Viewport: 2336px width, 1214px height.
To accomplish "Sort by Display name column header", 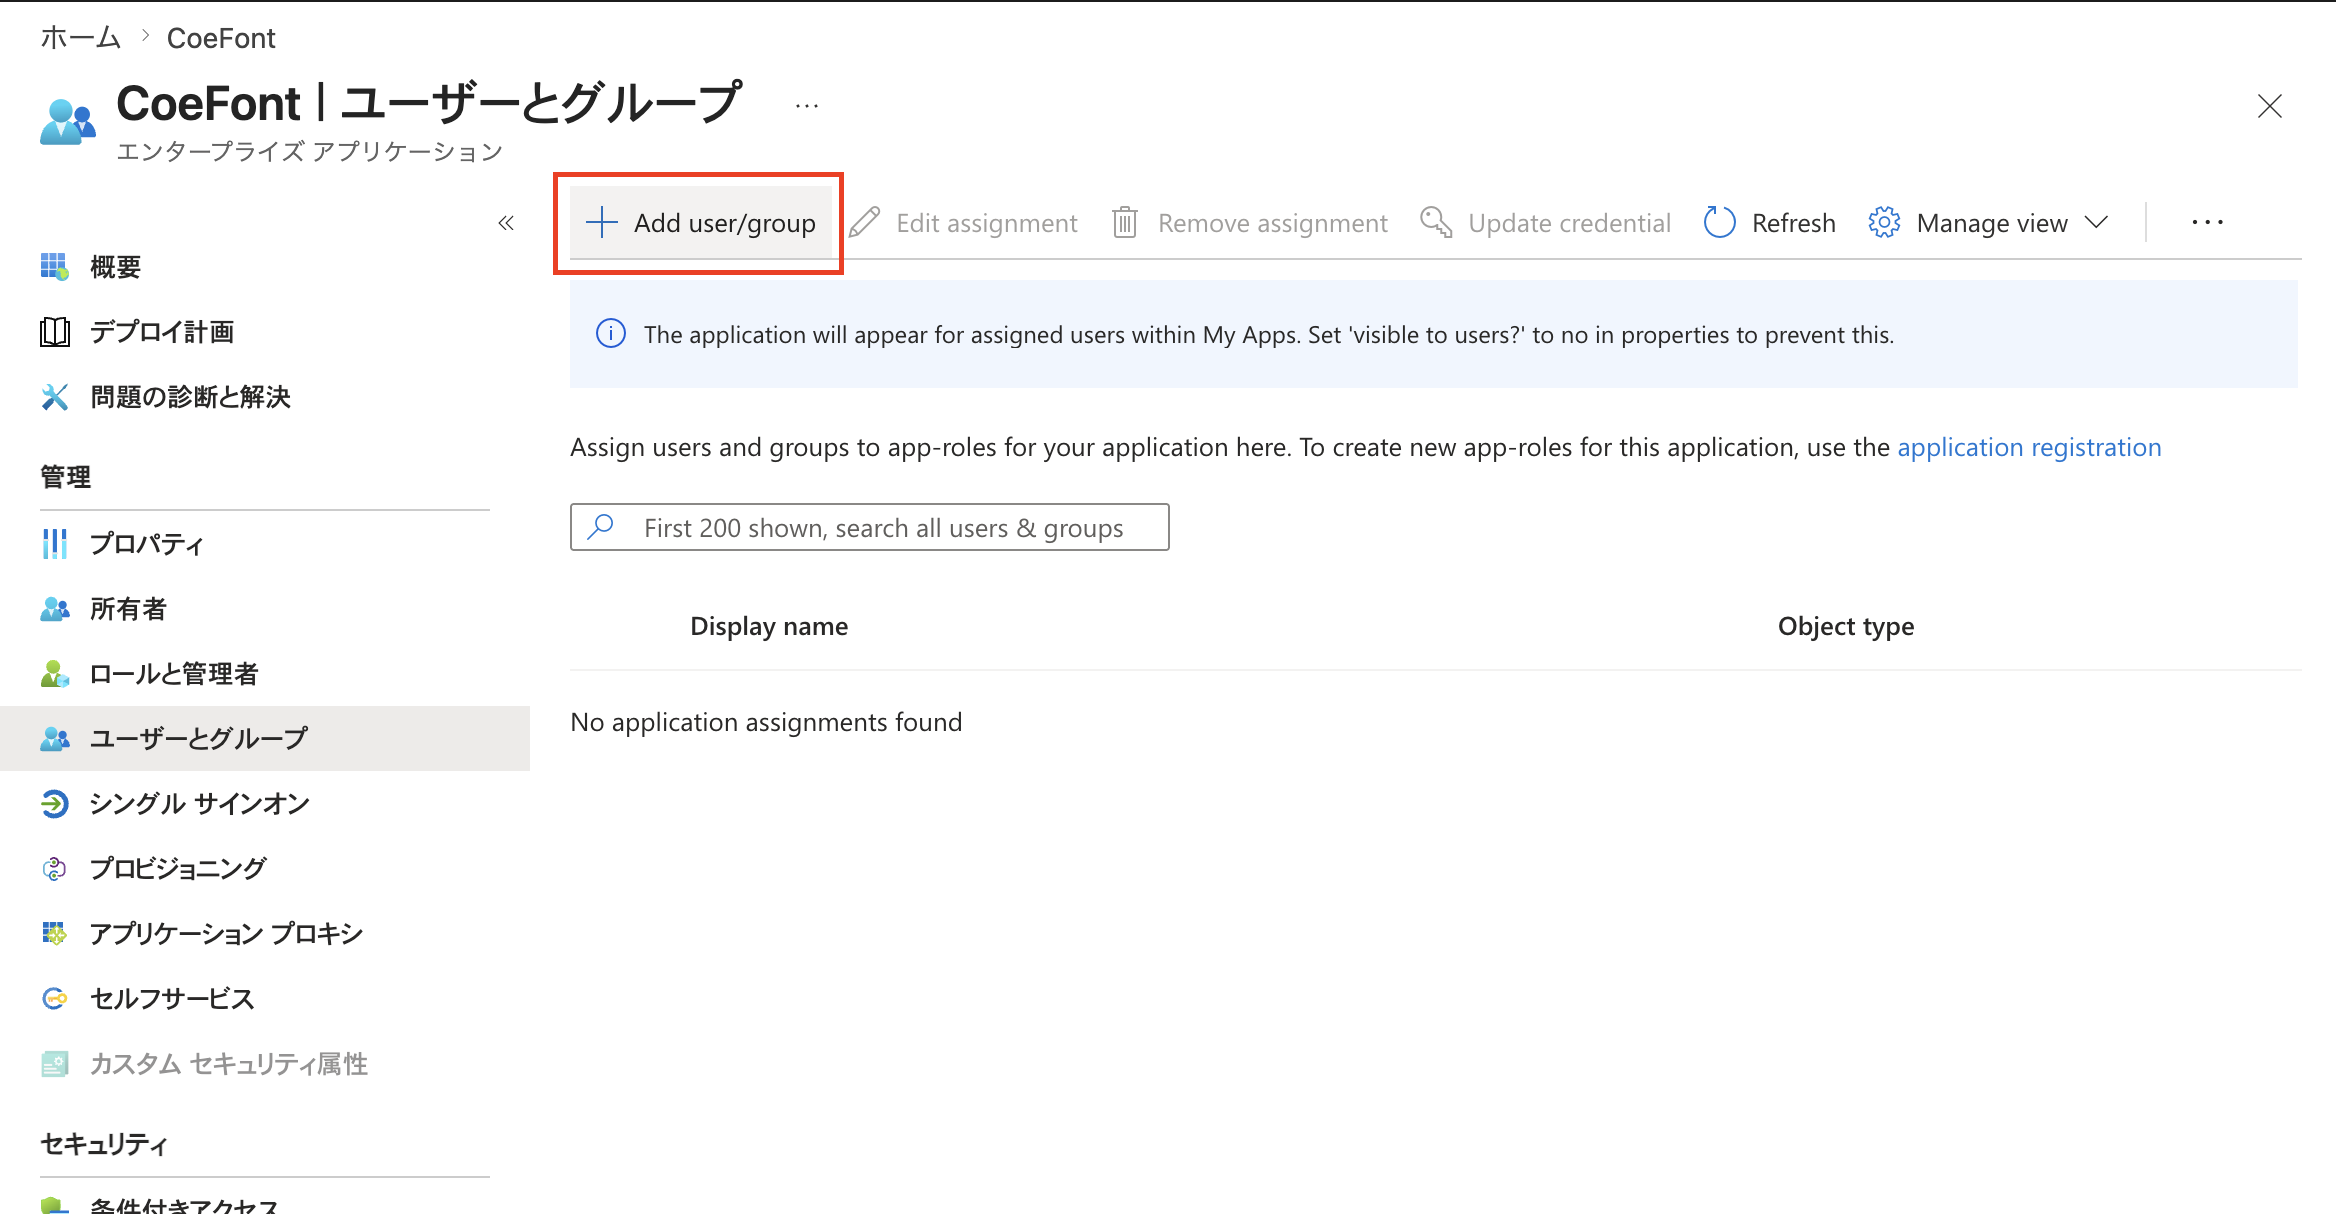I will pyautogui.click(x=769, y=626).
